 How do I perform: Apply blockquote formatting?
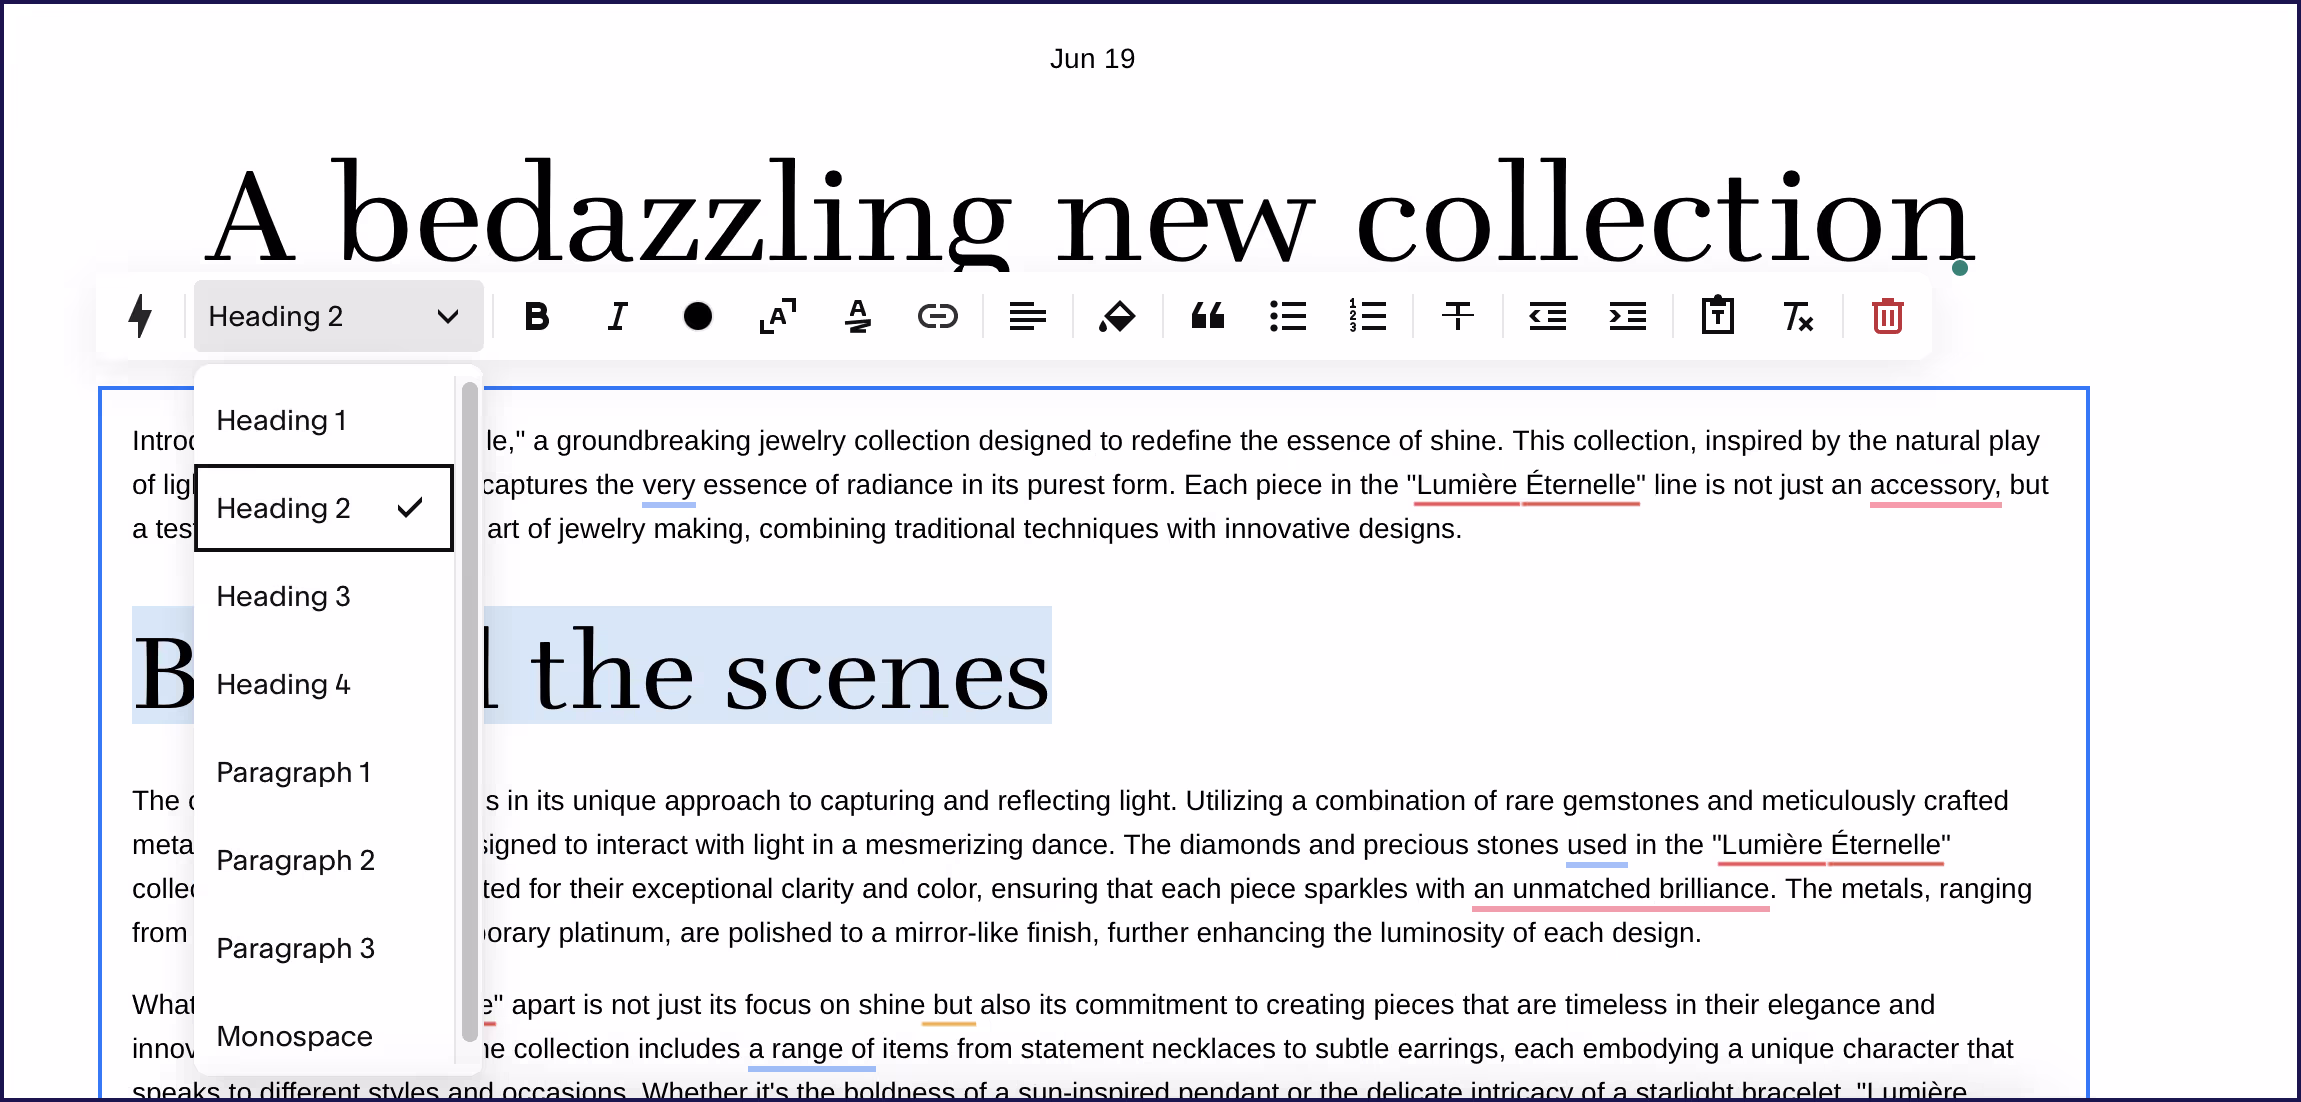coord(1208,317)
